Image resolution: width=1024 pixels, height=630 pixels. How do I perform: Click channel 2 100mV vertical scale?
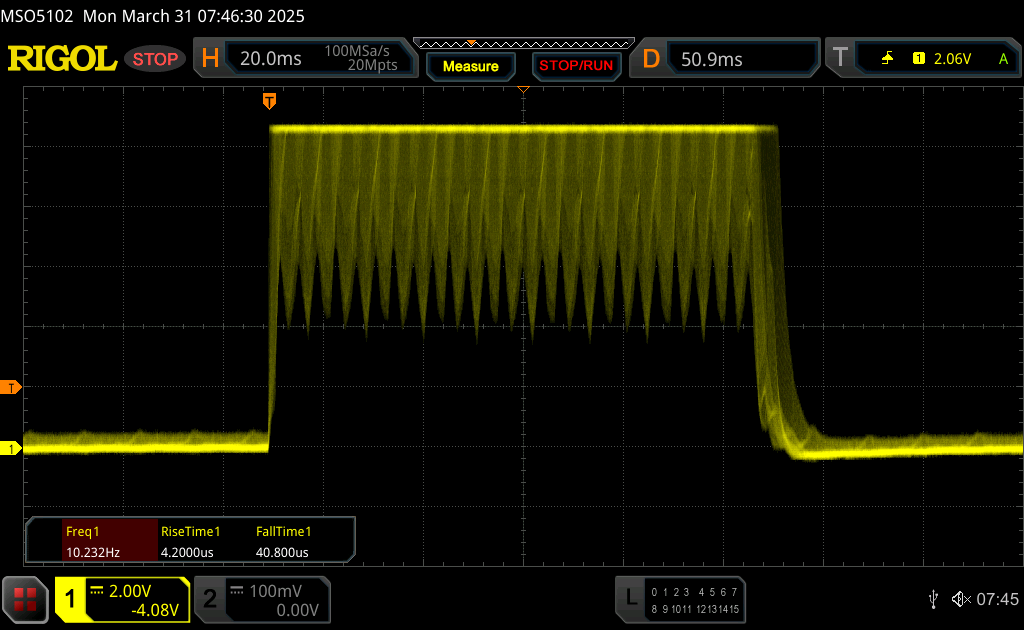(276, 591)
